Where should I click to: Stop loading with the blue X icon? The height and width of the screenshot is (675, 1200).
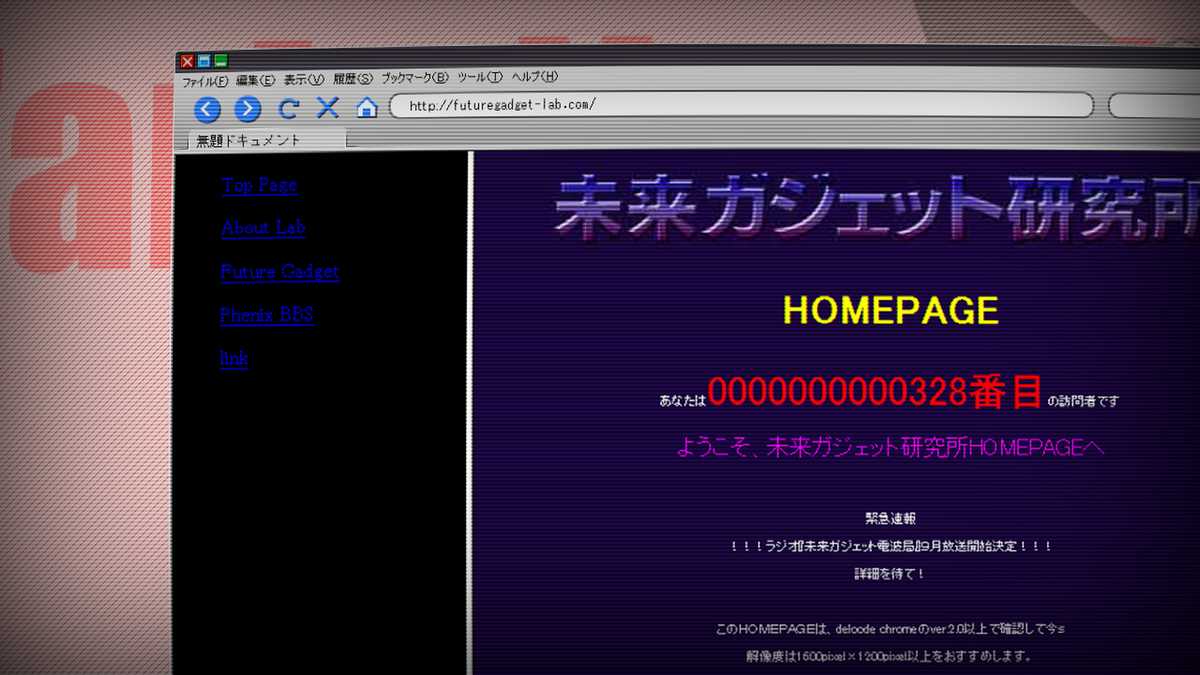click(328, 108)
